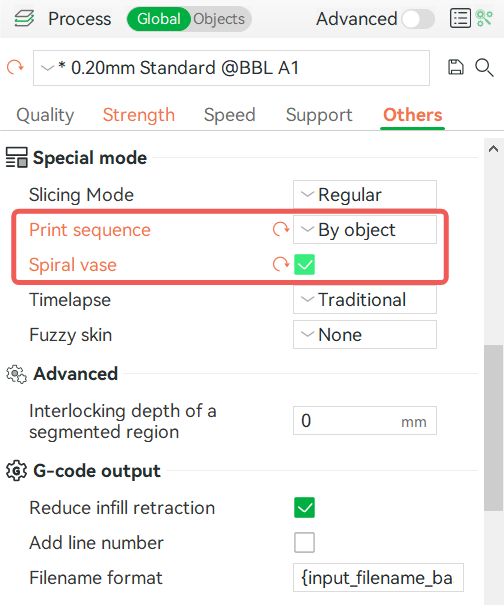Reset the Print sequence value
Screen dimensions: 504x605
click(281, 229)
